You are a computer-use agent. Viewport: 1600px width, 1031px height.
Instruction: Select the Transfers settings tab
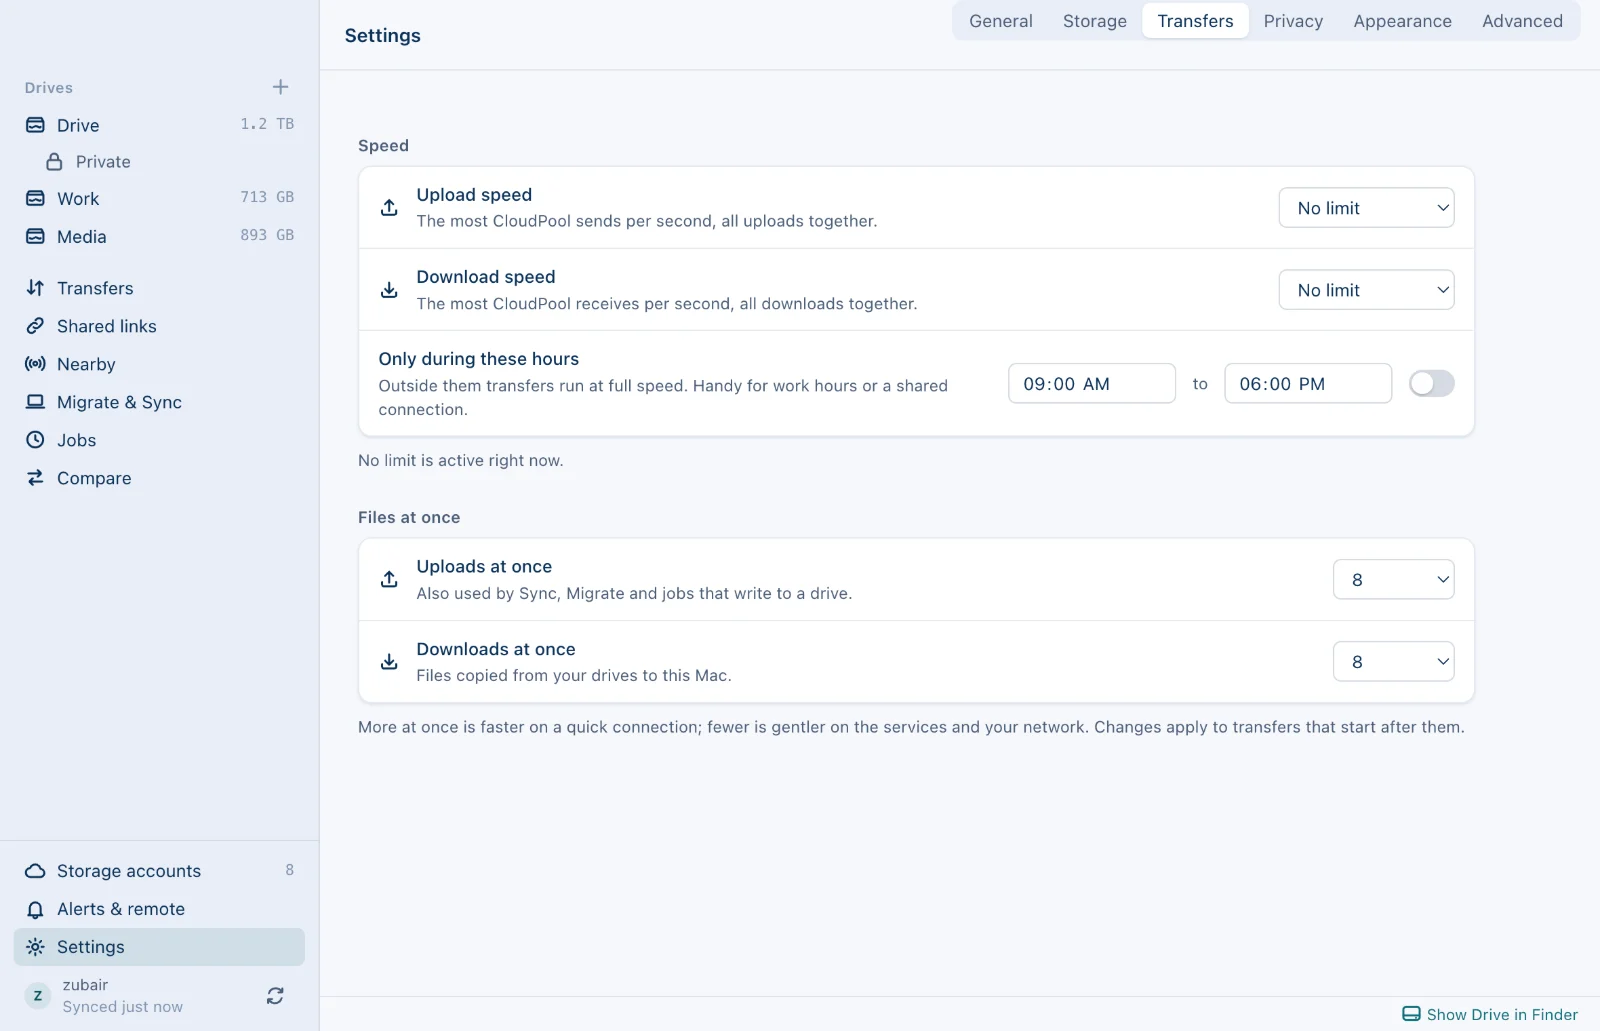[1195, 21]
